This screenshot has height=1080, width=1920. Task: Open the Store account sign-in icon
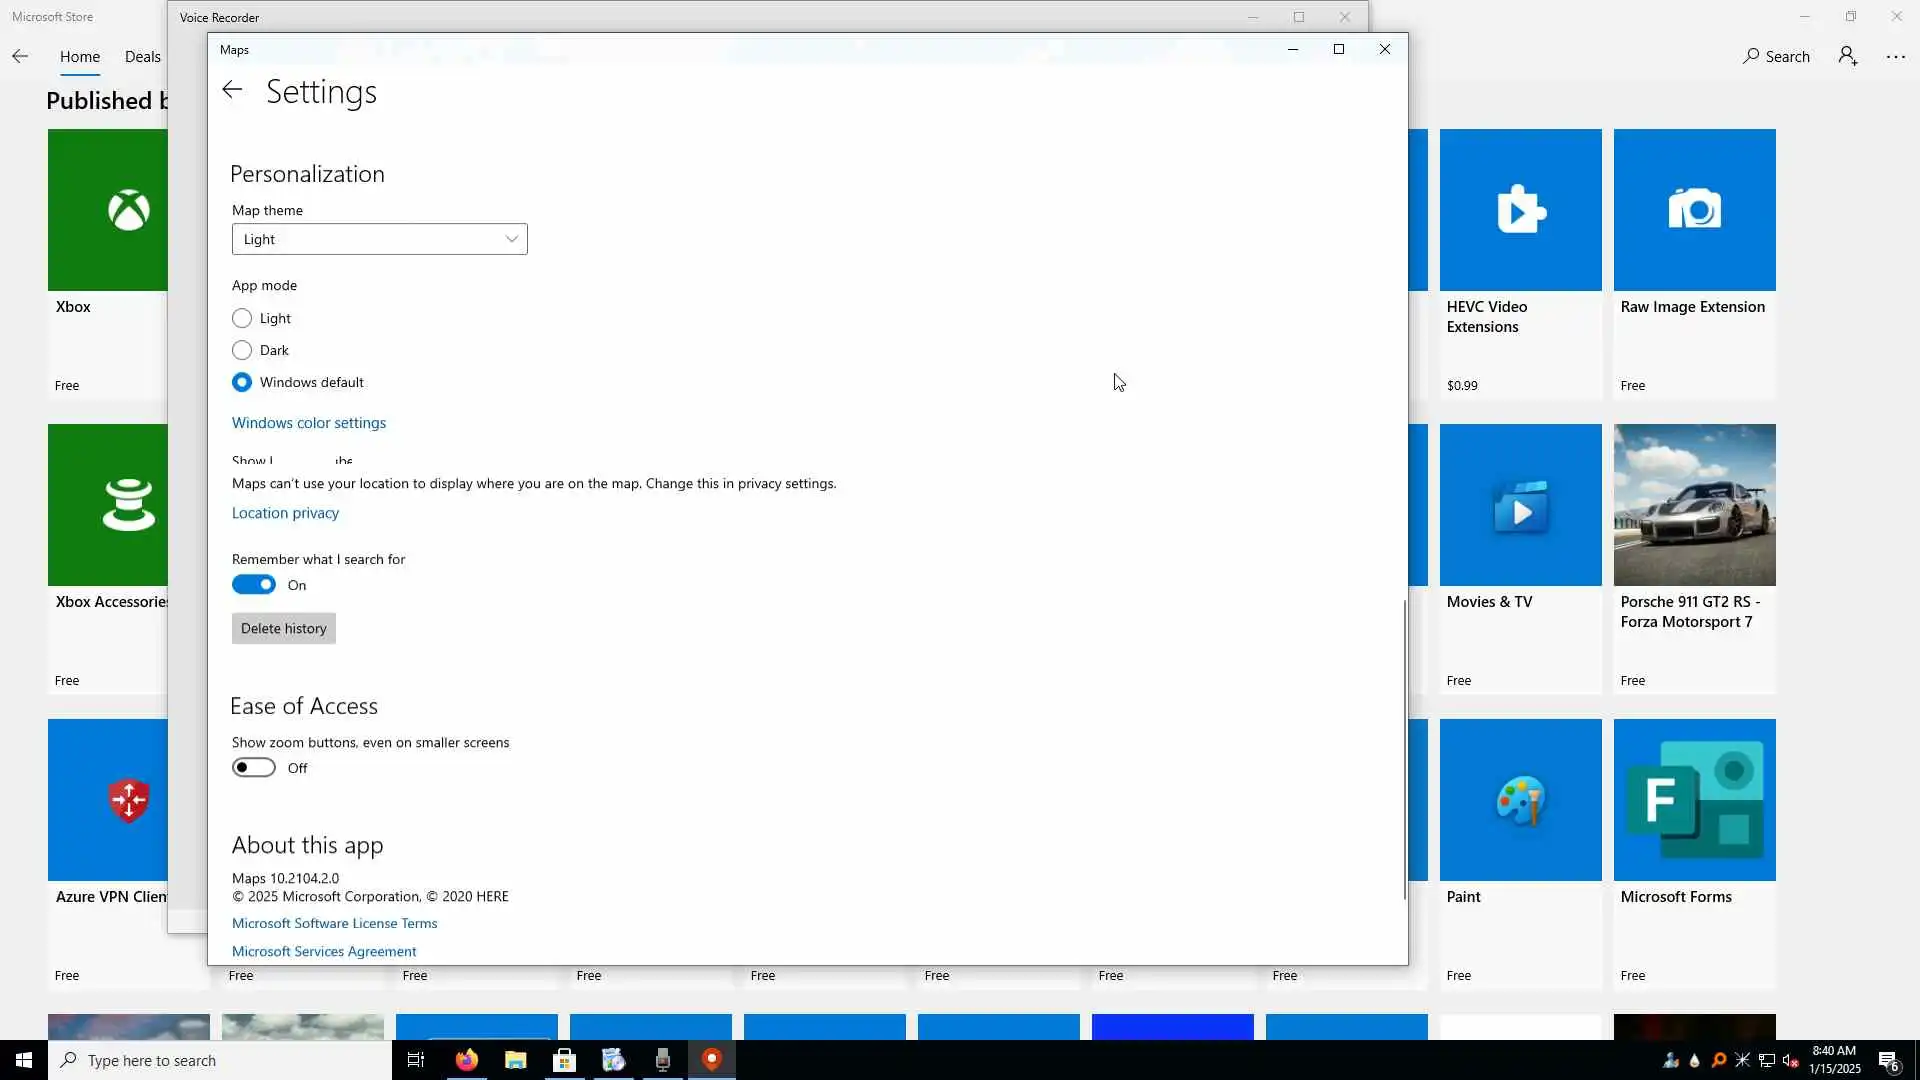[1848, 57]
